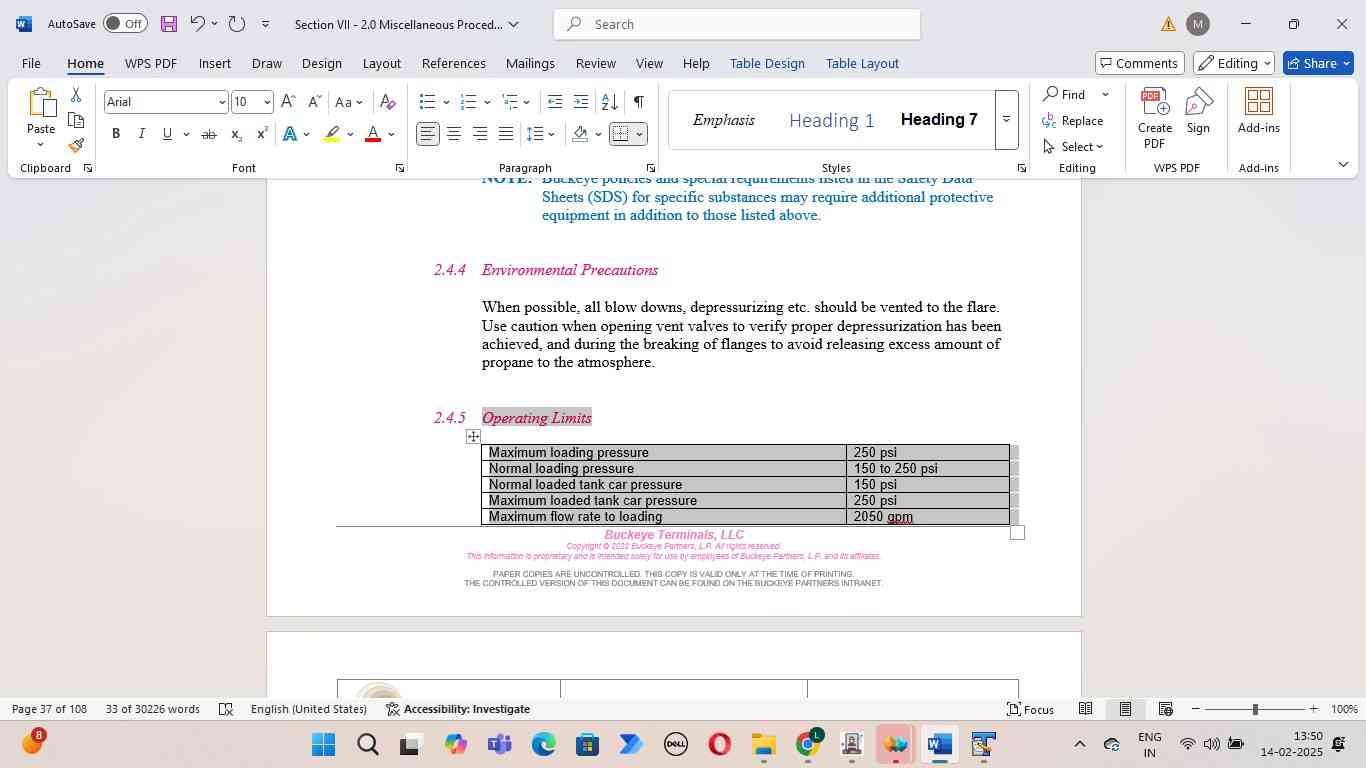The height and width of the screenshot is (768, 1366).
Task: Expand Paste options arrow
Action: [x=41, y=145]
